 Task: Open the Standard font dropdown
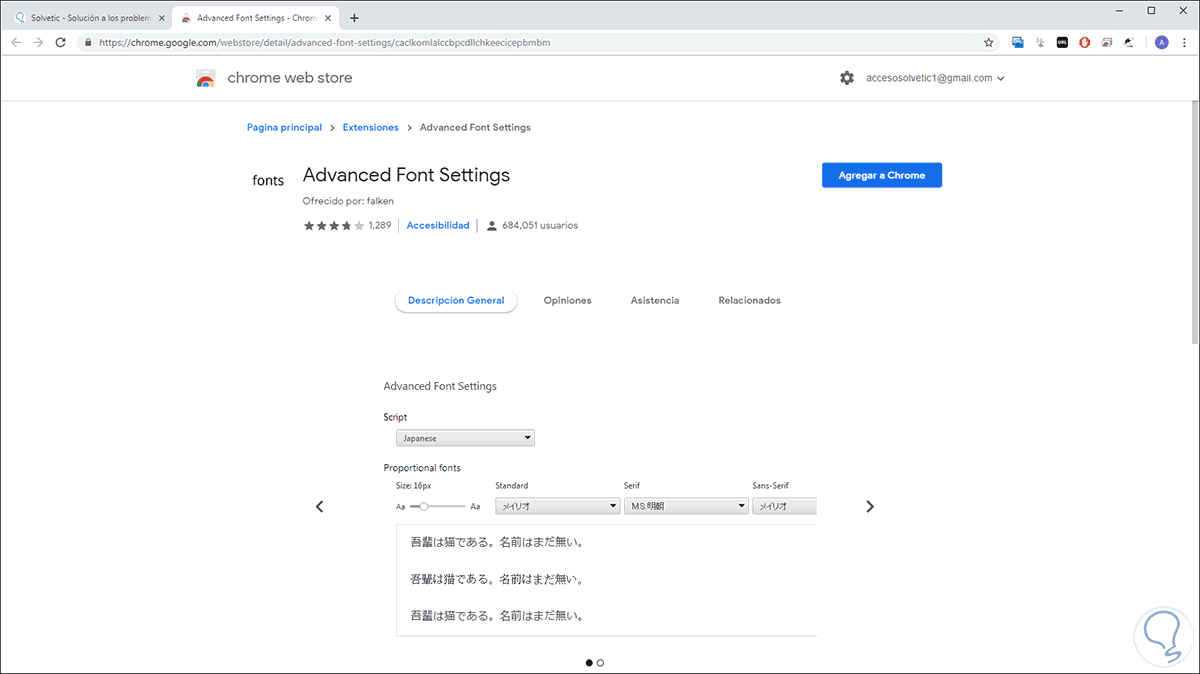(558, 507)
